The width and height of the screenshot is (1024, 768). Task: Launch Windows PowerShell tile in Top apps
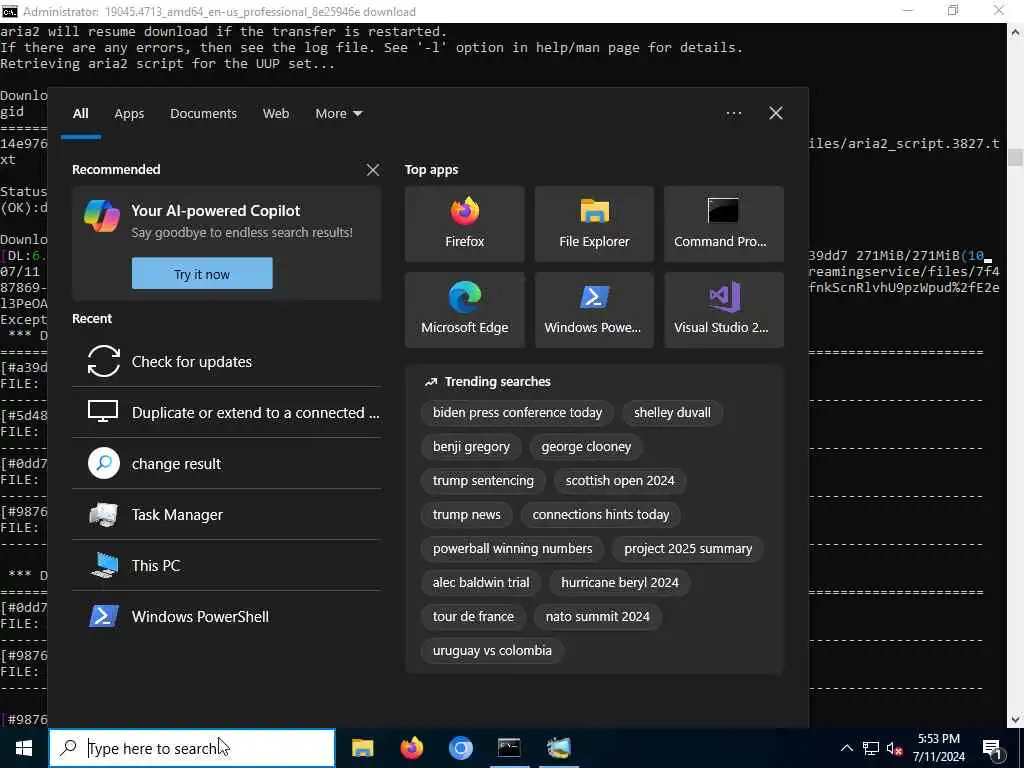coord(594,310)
